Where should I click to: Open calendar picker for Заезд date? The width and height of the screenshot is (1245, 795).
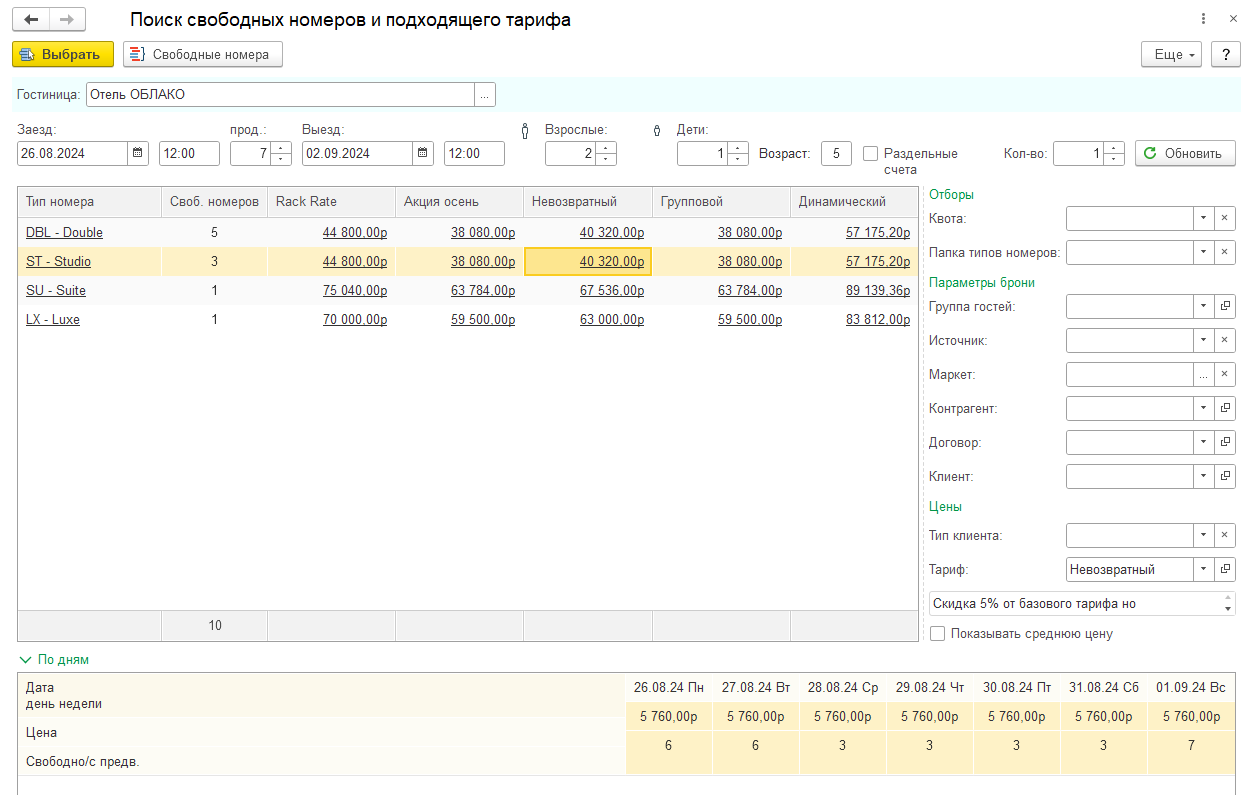click(139, 153)
